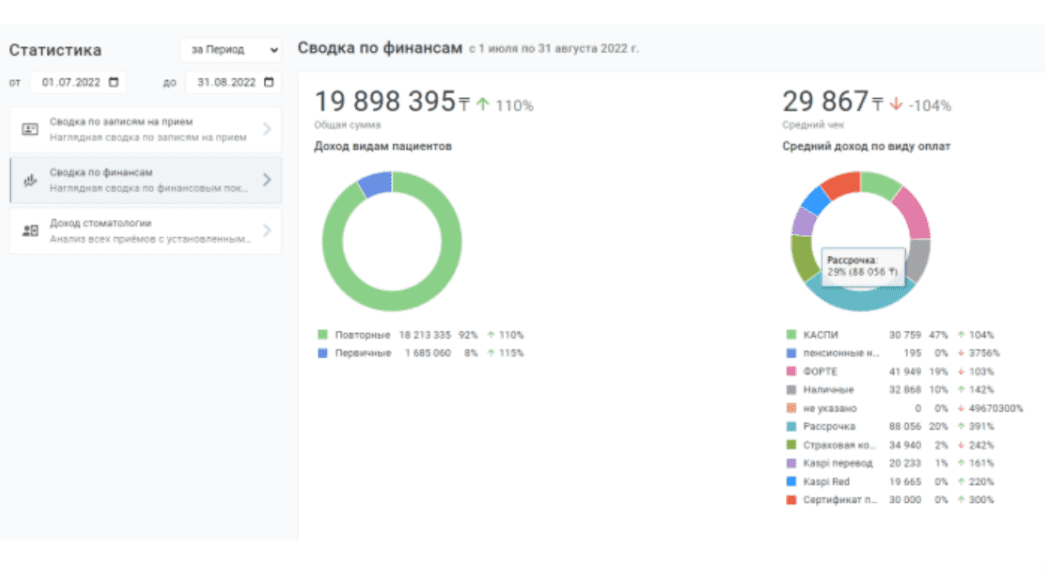Click the finance summary chart icon

click(x=30, y=180)
